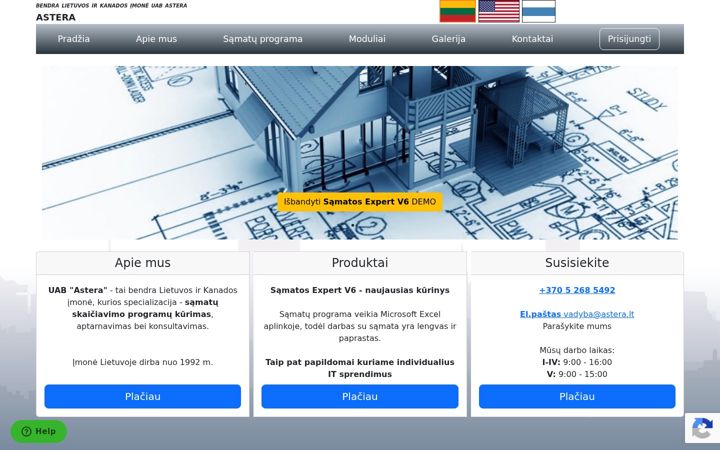Viewport: 720px width, 450px height.
Task: Switch language with the Lithuanian flag
Action: (457, 11)
